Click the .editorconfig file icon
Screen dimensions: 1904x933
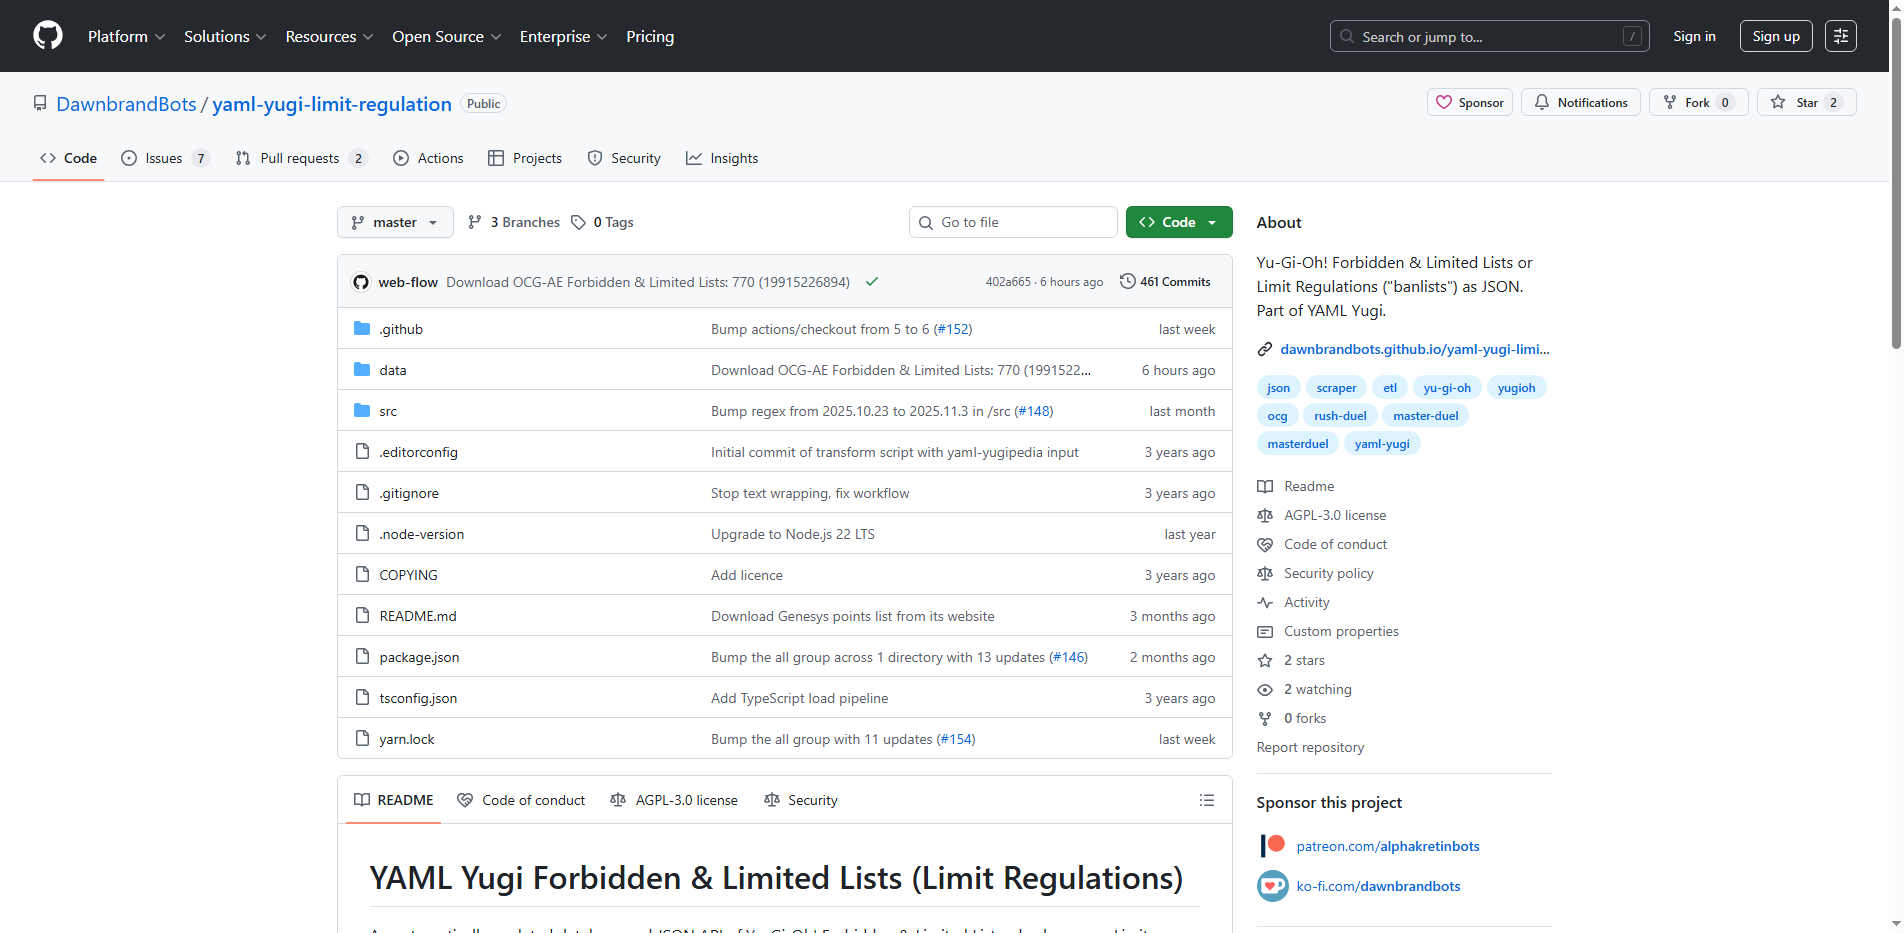(x=362, y=452)
